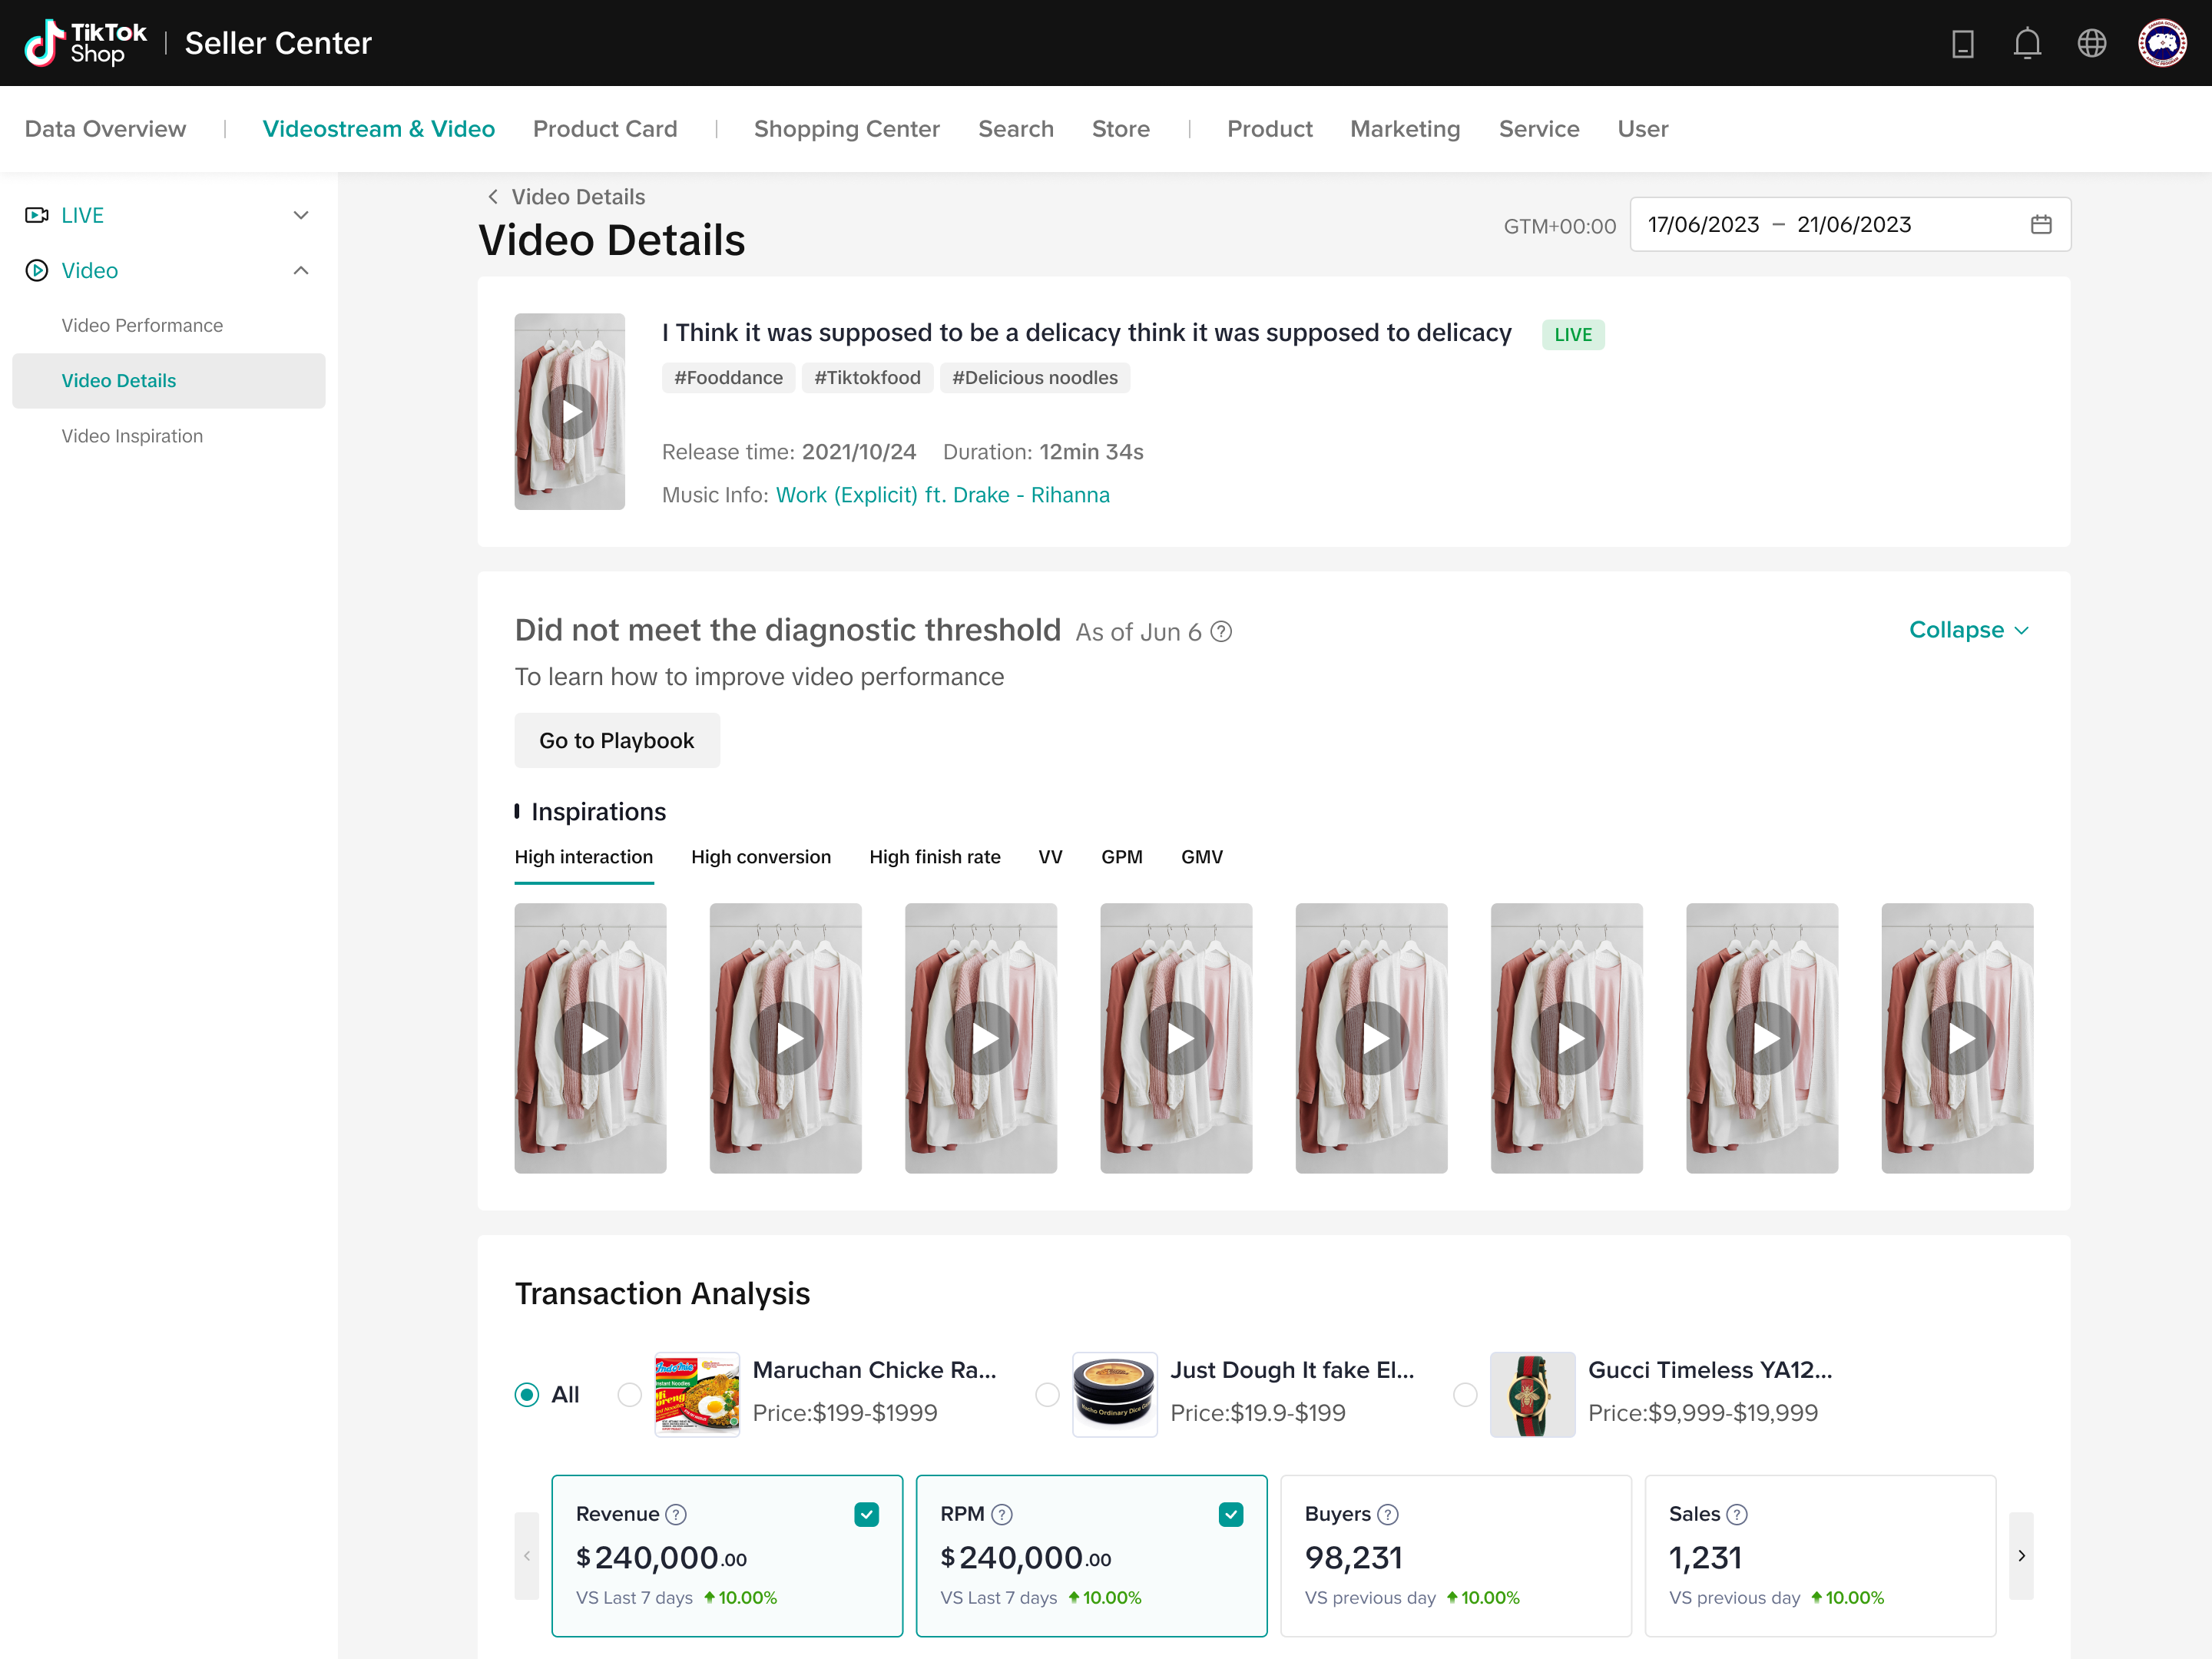Open the Rihanna Work music info link

(942, 495)
